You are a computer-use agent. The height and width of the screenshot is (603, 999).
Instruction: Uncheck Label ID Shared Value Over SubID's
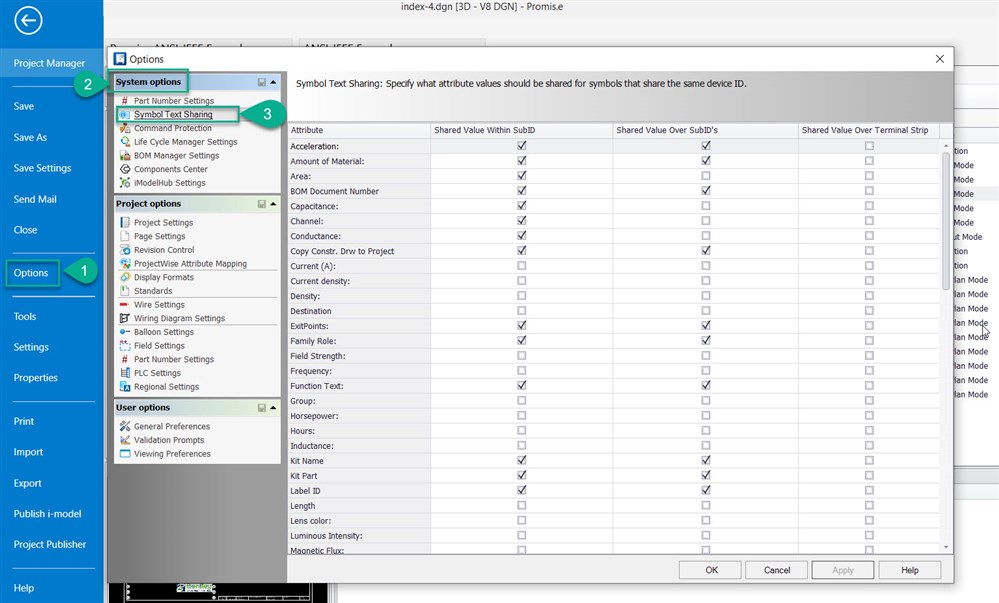coord(706,490)
